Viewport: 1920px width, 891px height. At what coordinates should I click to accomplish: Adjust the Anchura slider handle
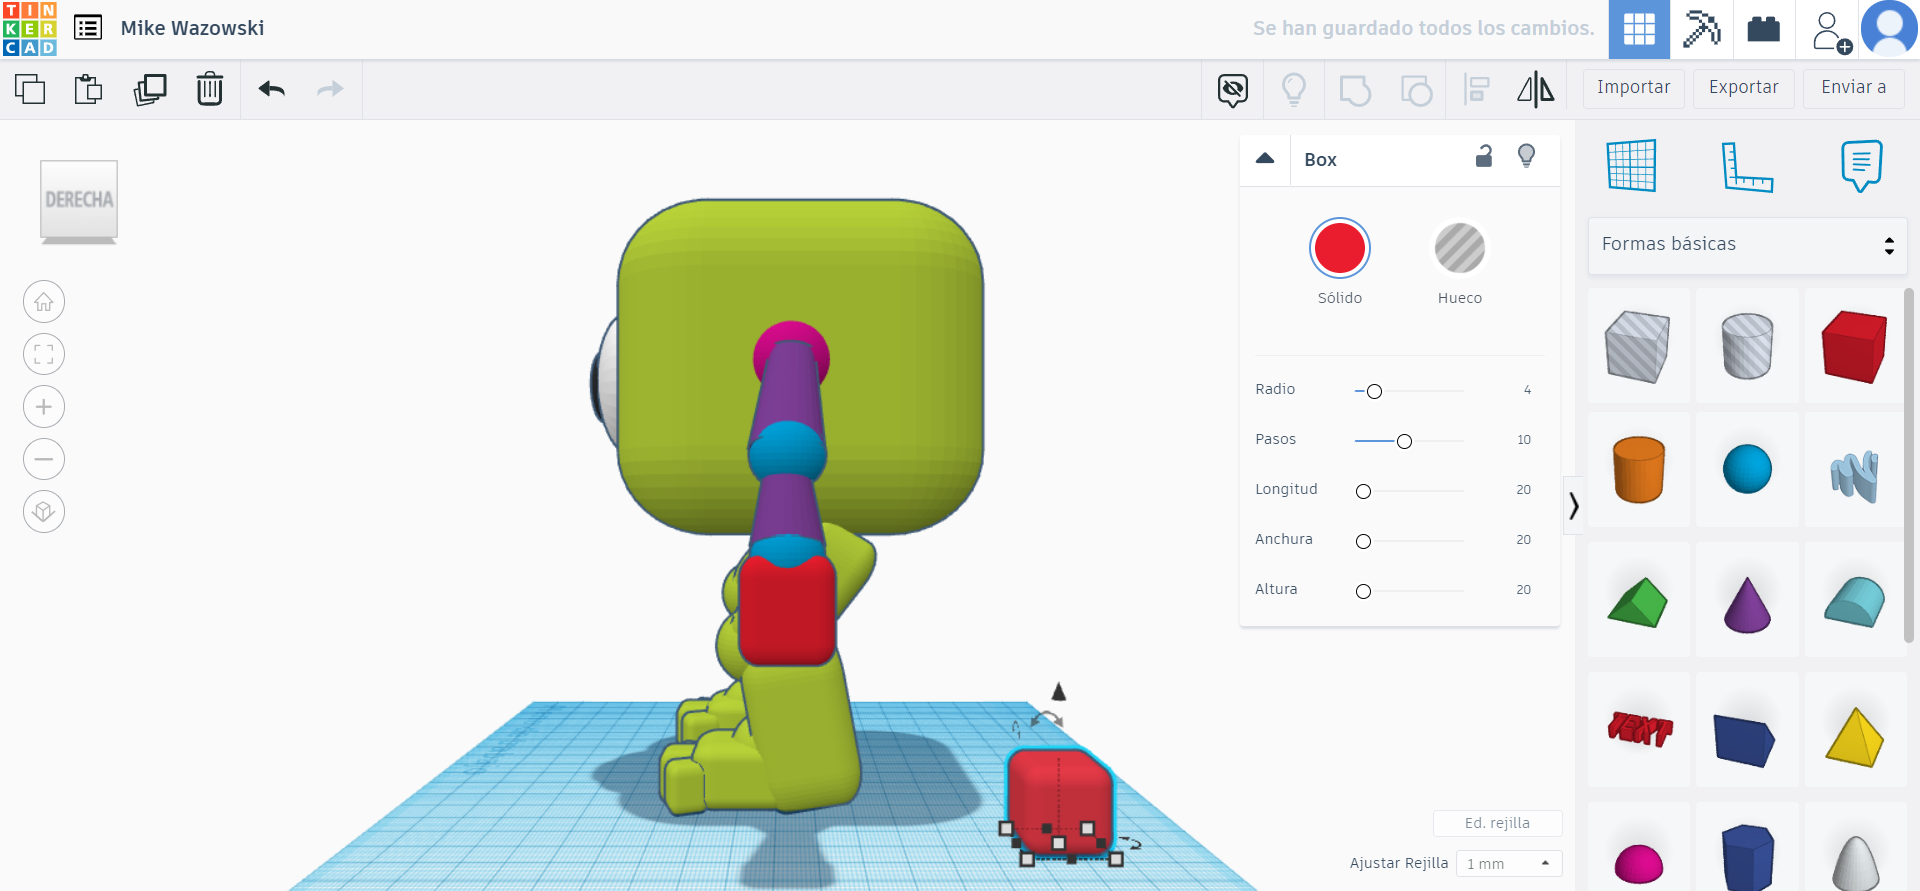(1363, 541)
